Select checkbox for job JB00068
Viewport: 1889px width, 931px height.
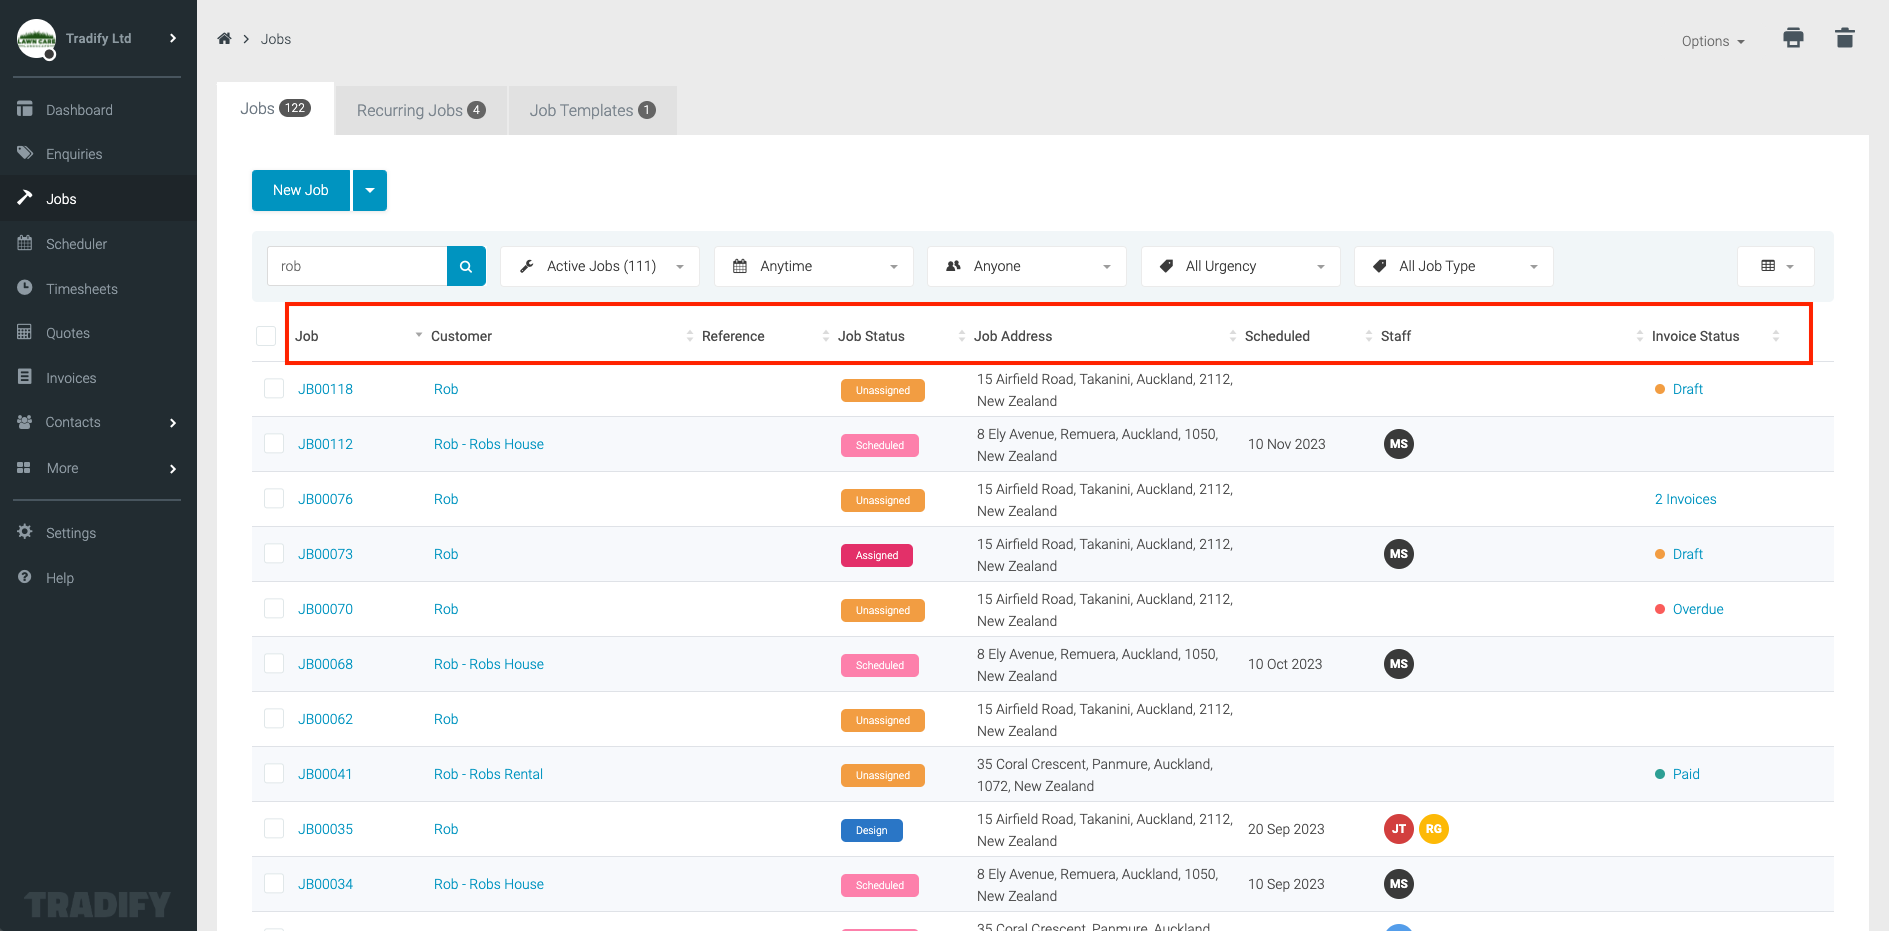pyautogui.click(x=274, y=663)
